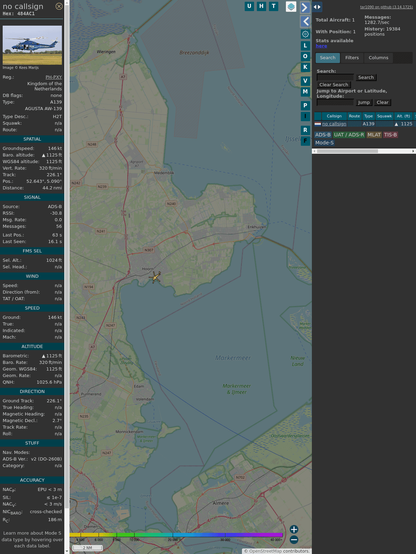The width and height of the screenshot is (416, 554).
Task: Click the T button on the map toolbar
Action: coord(273,6)
